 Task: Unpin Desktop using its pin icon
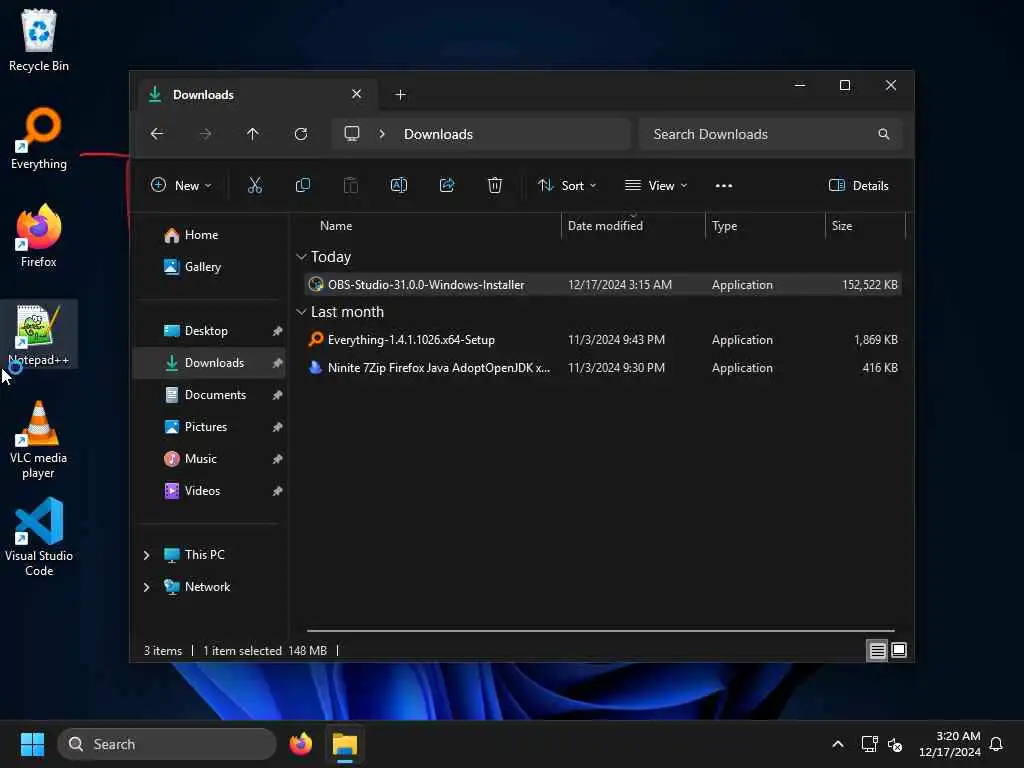pos(278,331)
